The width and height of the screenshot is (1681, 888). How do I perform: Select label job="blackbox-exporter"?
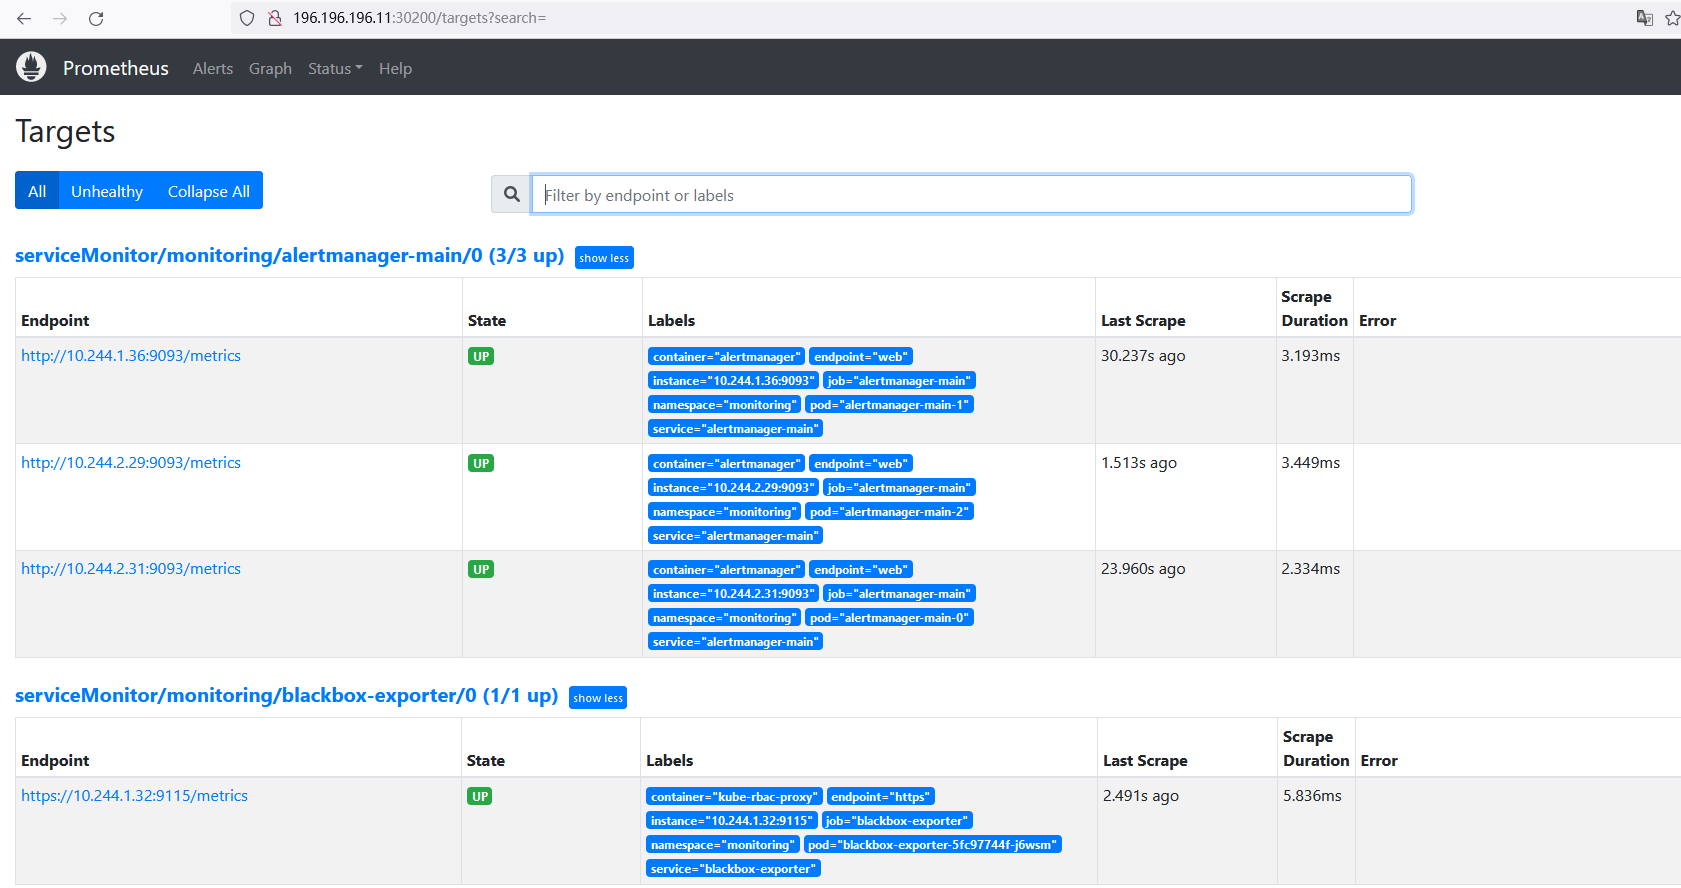(897, 821)
